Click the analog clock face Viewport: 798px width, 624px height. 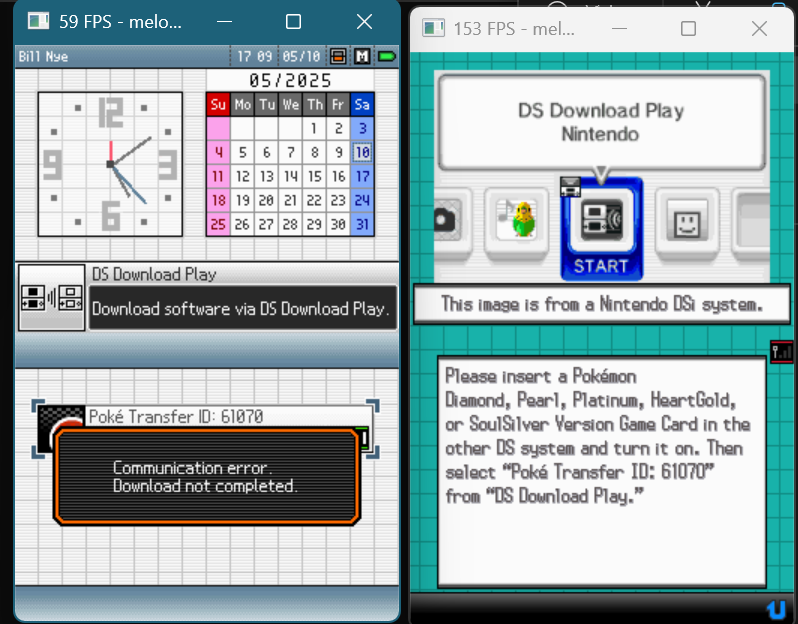coord(110,163)
